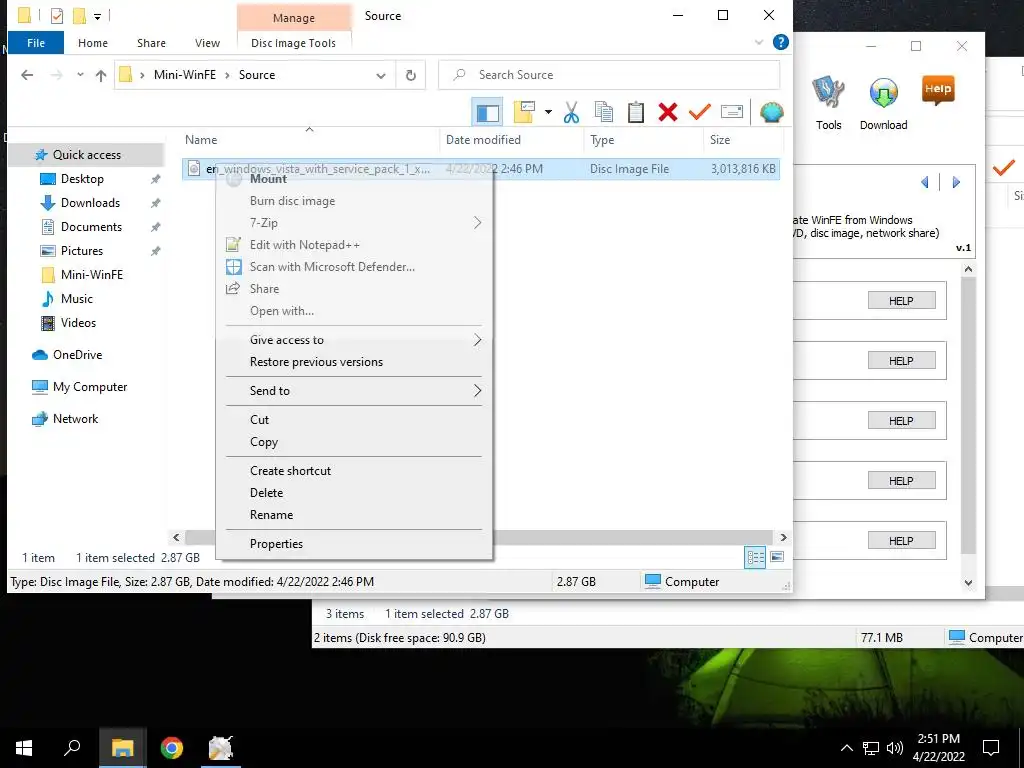Image resolution: width=1024 pixels, height=768 pixels.
Task: Click the shell icon in Explorer toolbar
Action: click(771, 112)
